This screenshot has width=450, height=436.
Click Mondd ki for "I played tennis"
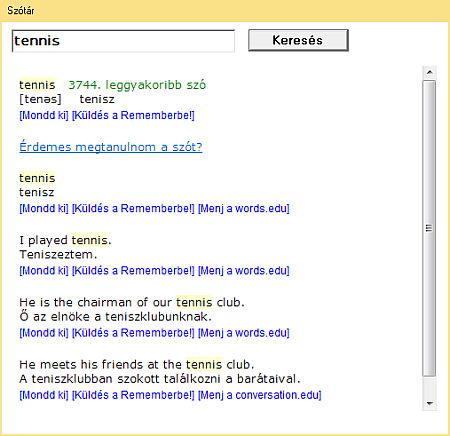(44, 271)
